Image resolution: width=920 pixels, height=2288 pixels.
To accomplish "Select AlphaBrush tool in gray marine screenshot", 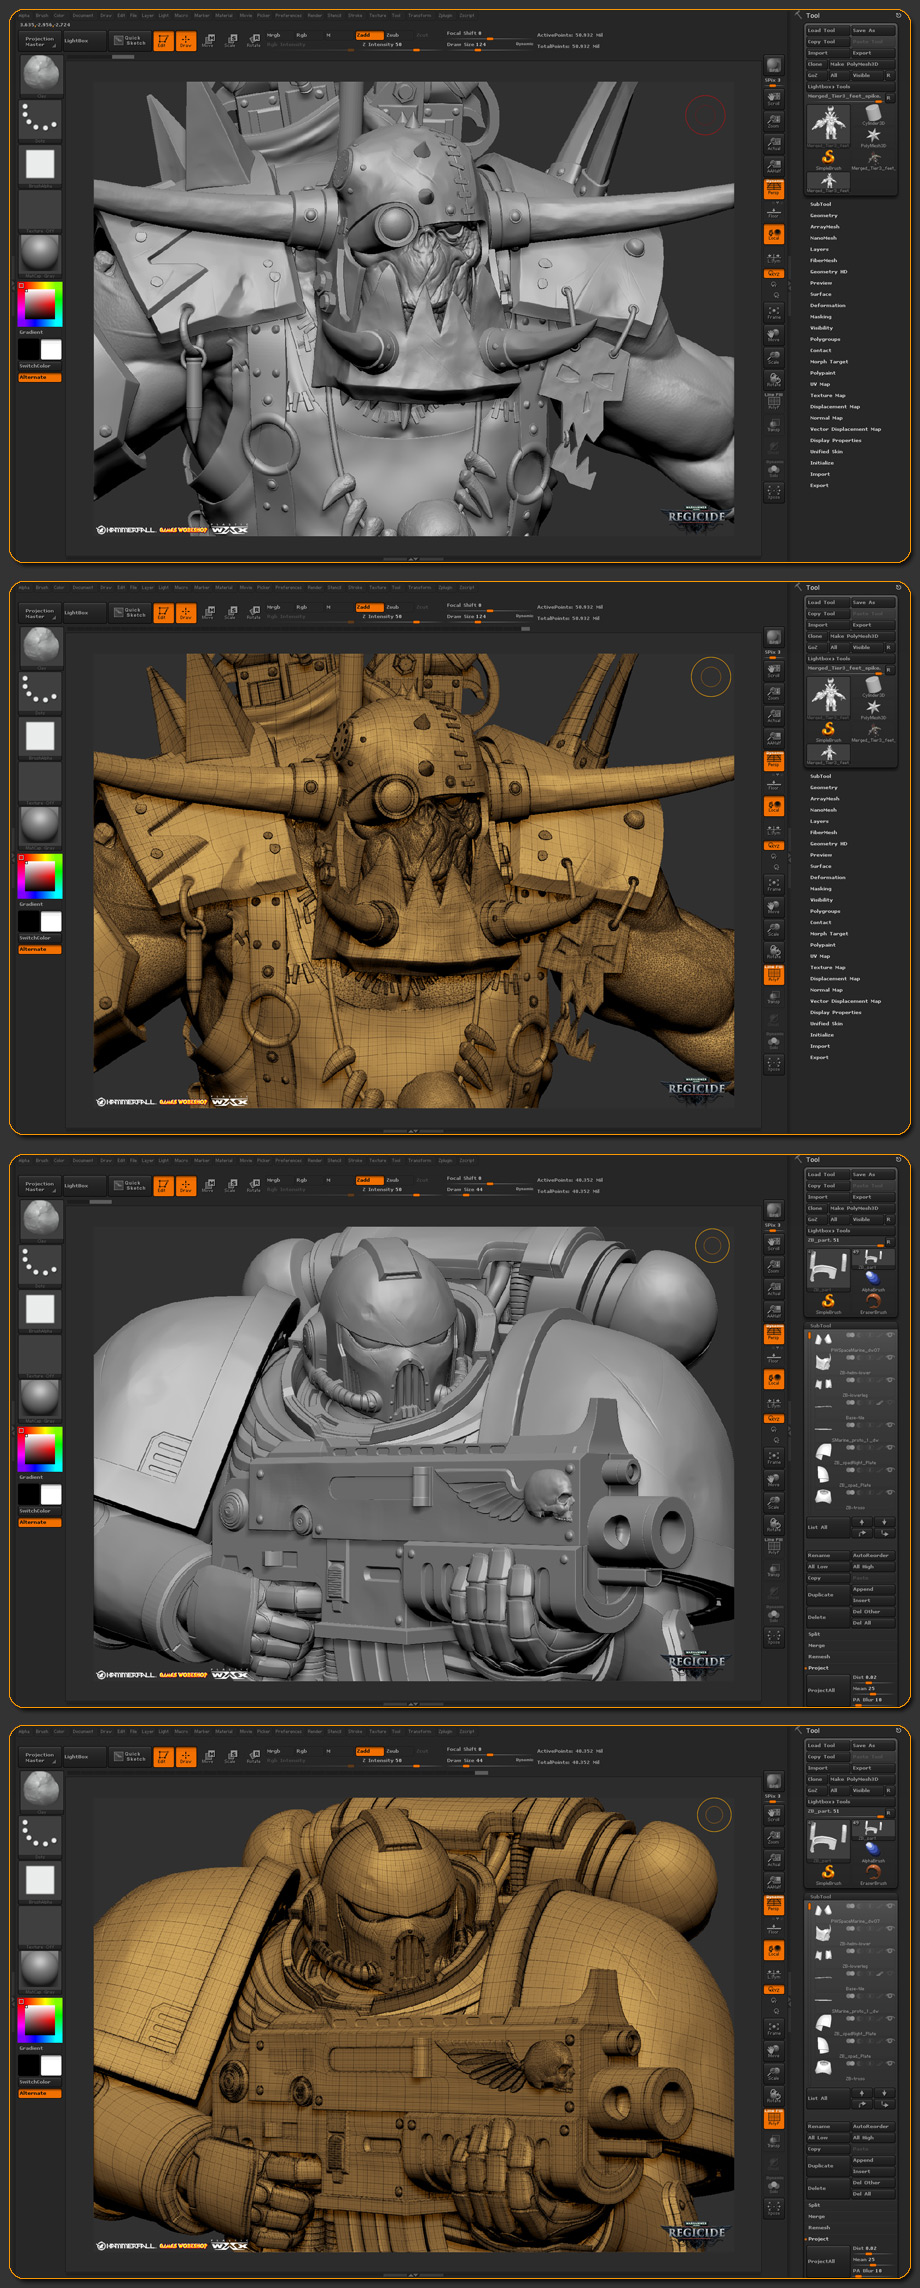I will pyautogui.click(x=873, y=1281).
